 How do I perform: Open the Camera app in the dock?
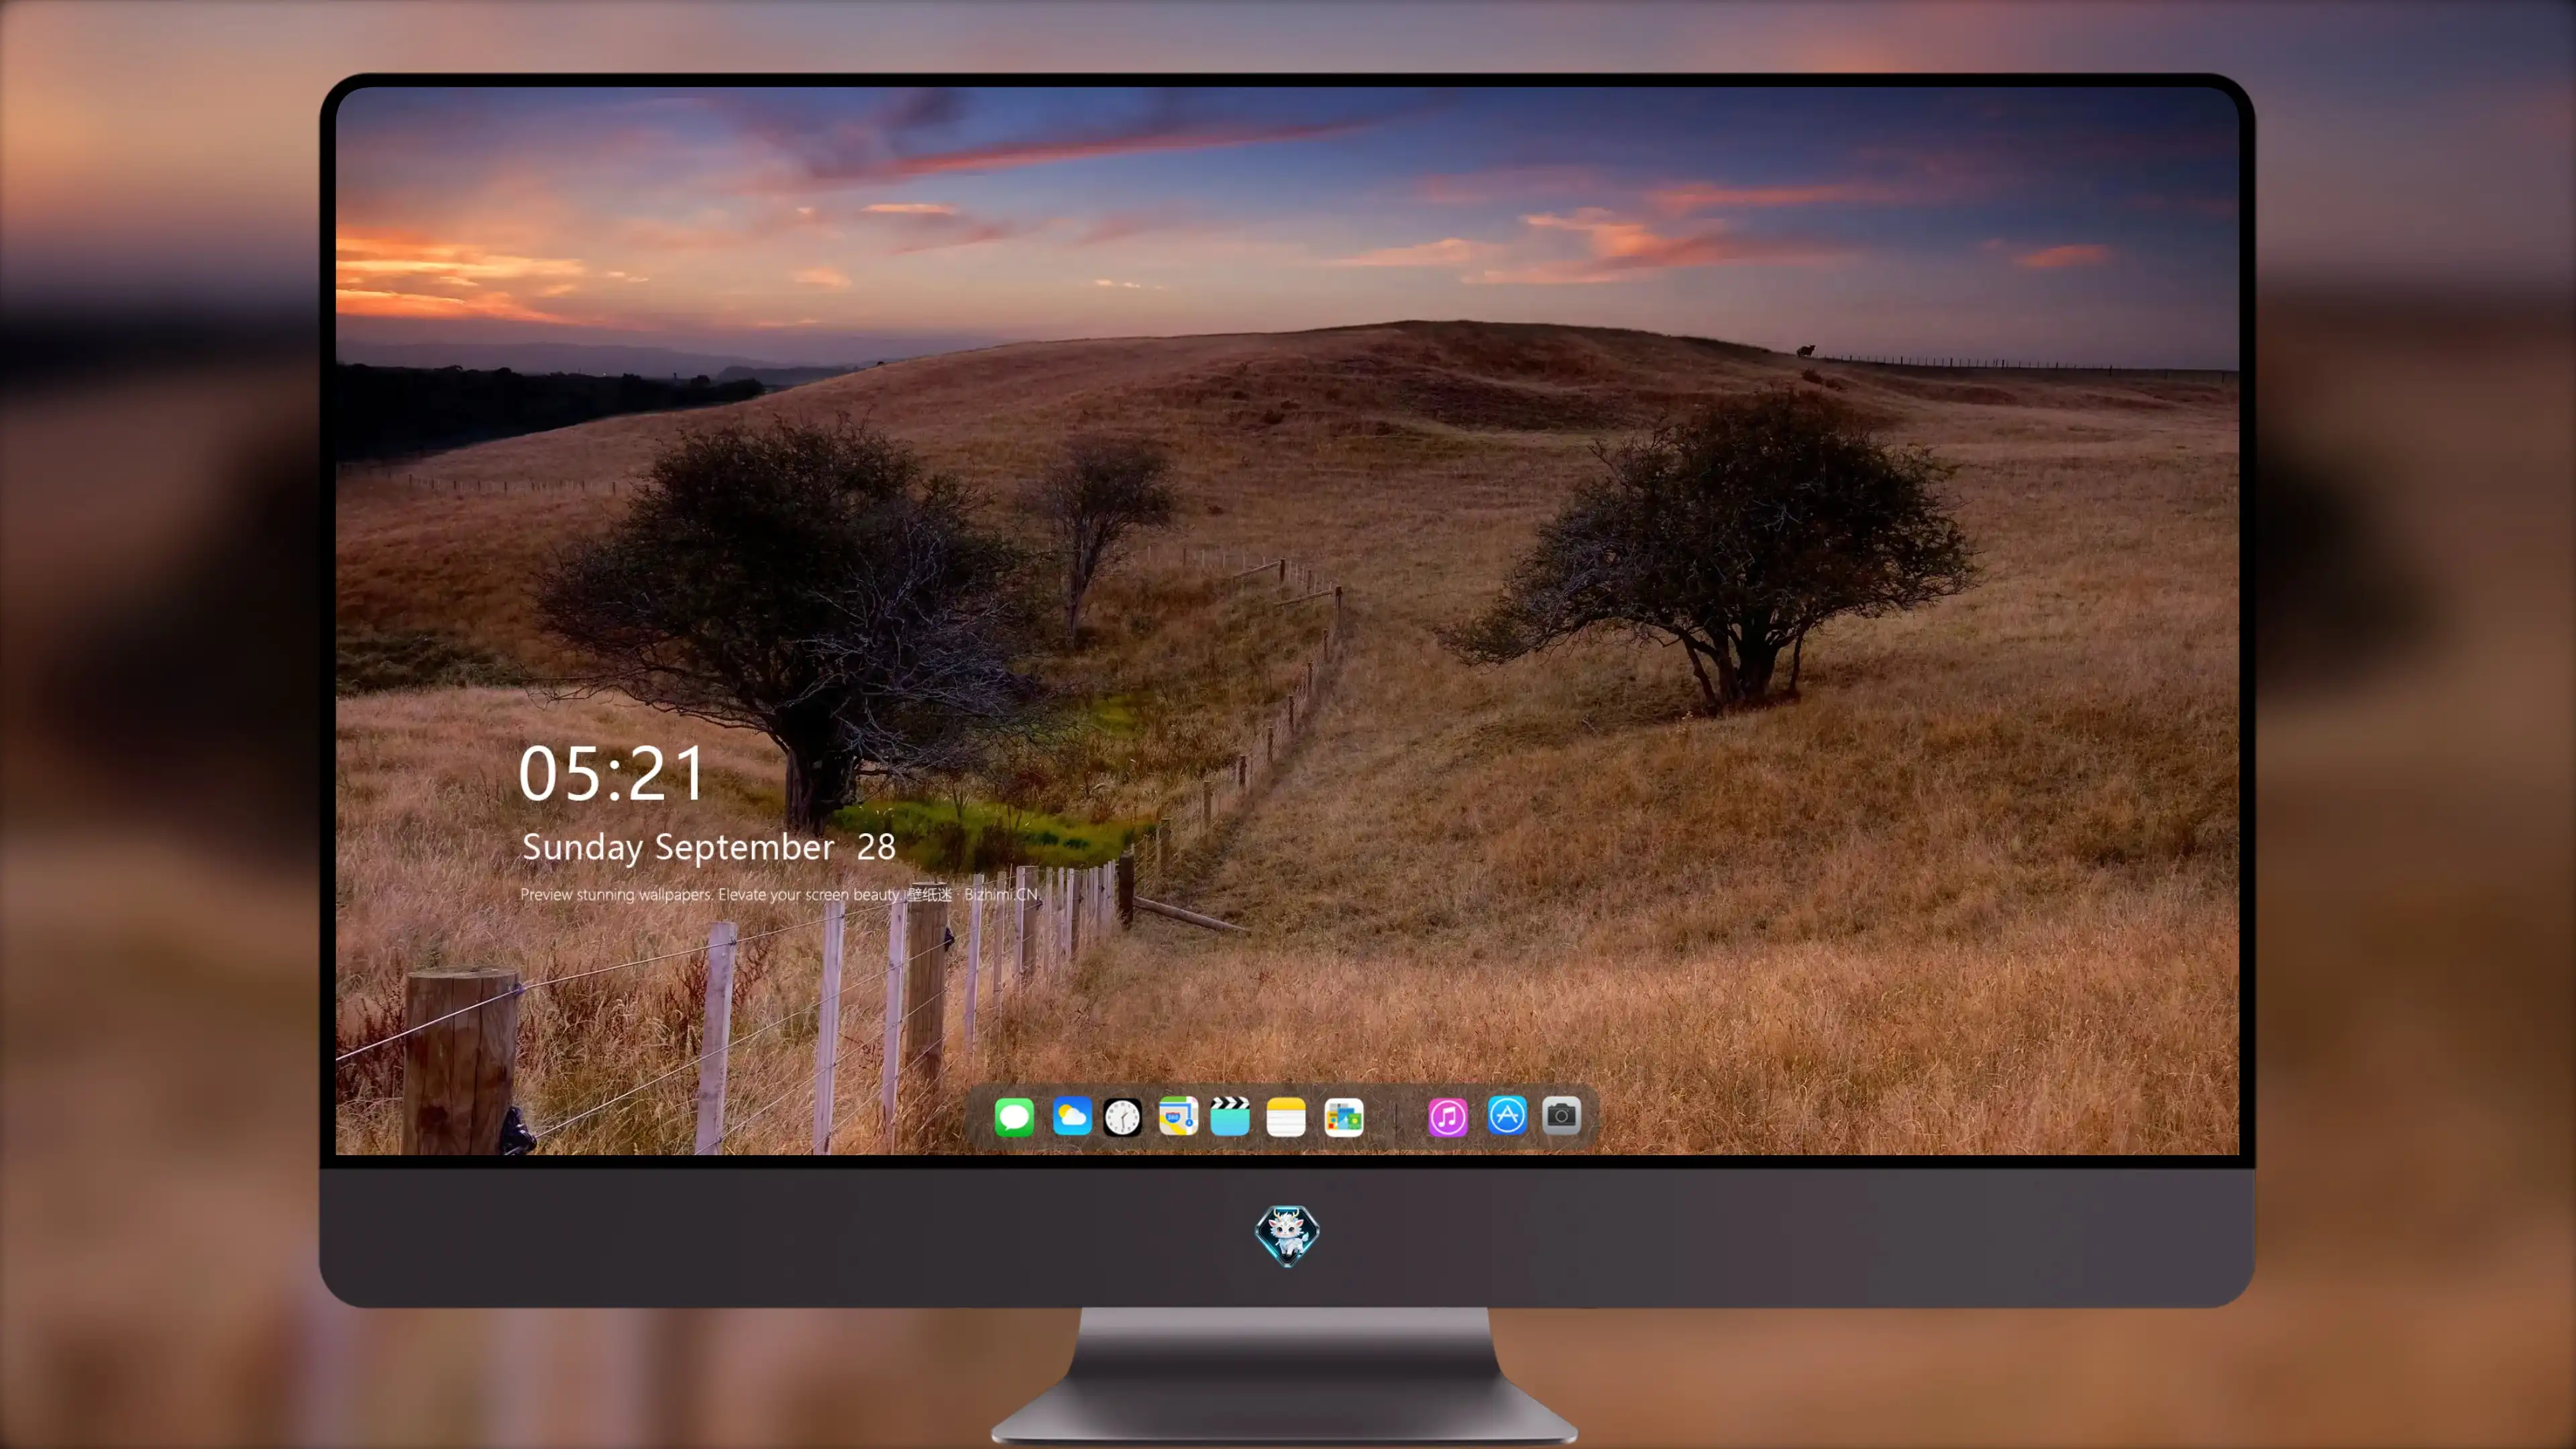(1561, 1116)
